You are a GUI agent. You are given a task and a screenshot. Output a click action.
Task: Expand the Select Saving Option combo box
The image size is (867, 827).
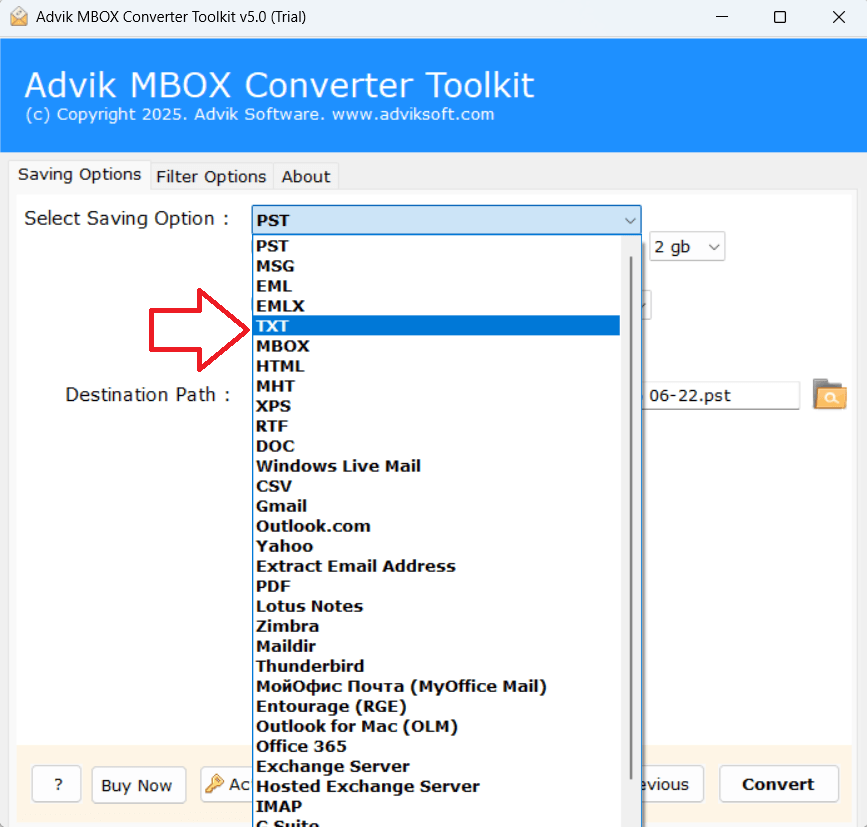(446, 220)
